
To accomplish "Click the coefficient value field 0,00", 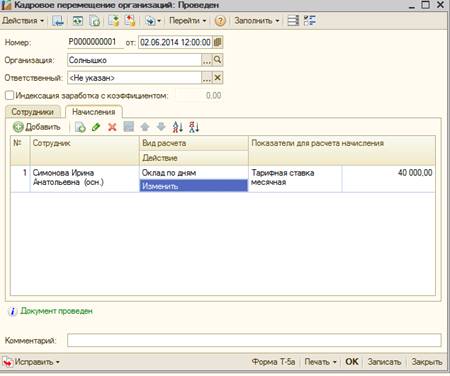I will point(199,96).
